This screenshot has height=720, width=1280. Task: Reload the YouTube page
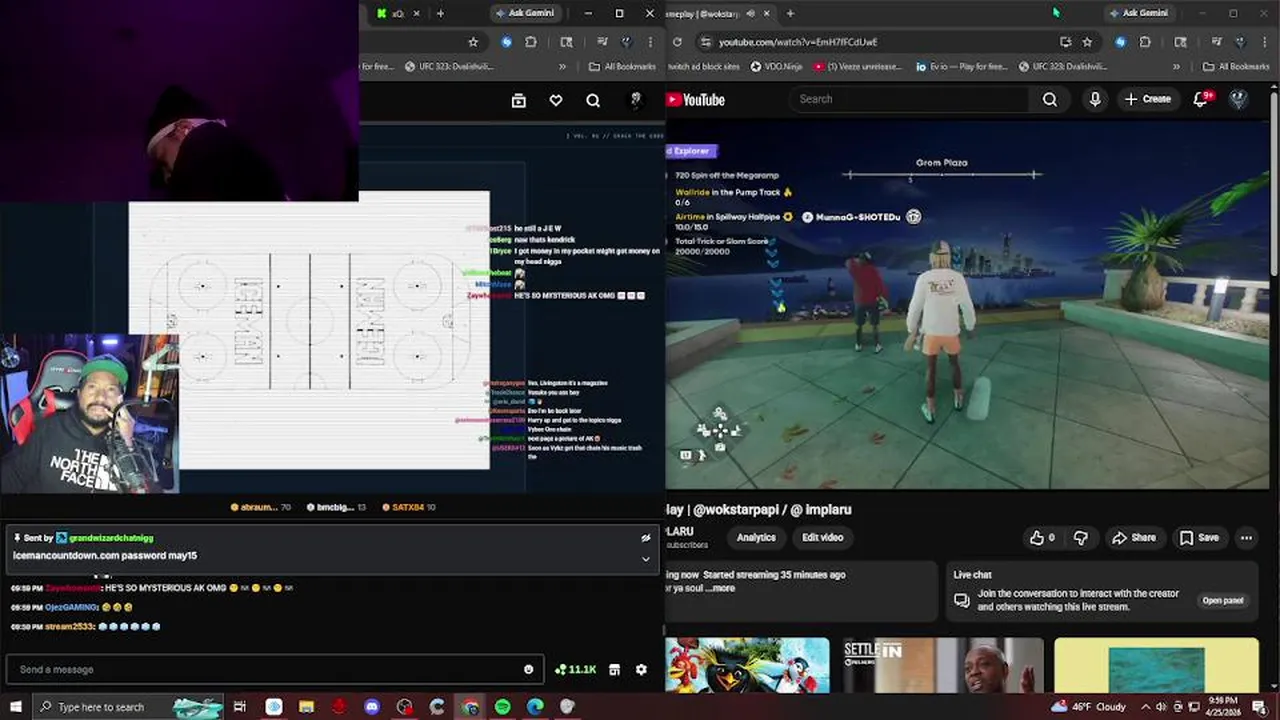tap(677, 42)
